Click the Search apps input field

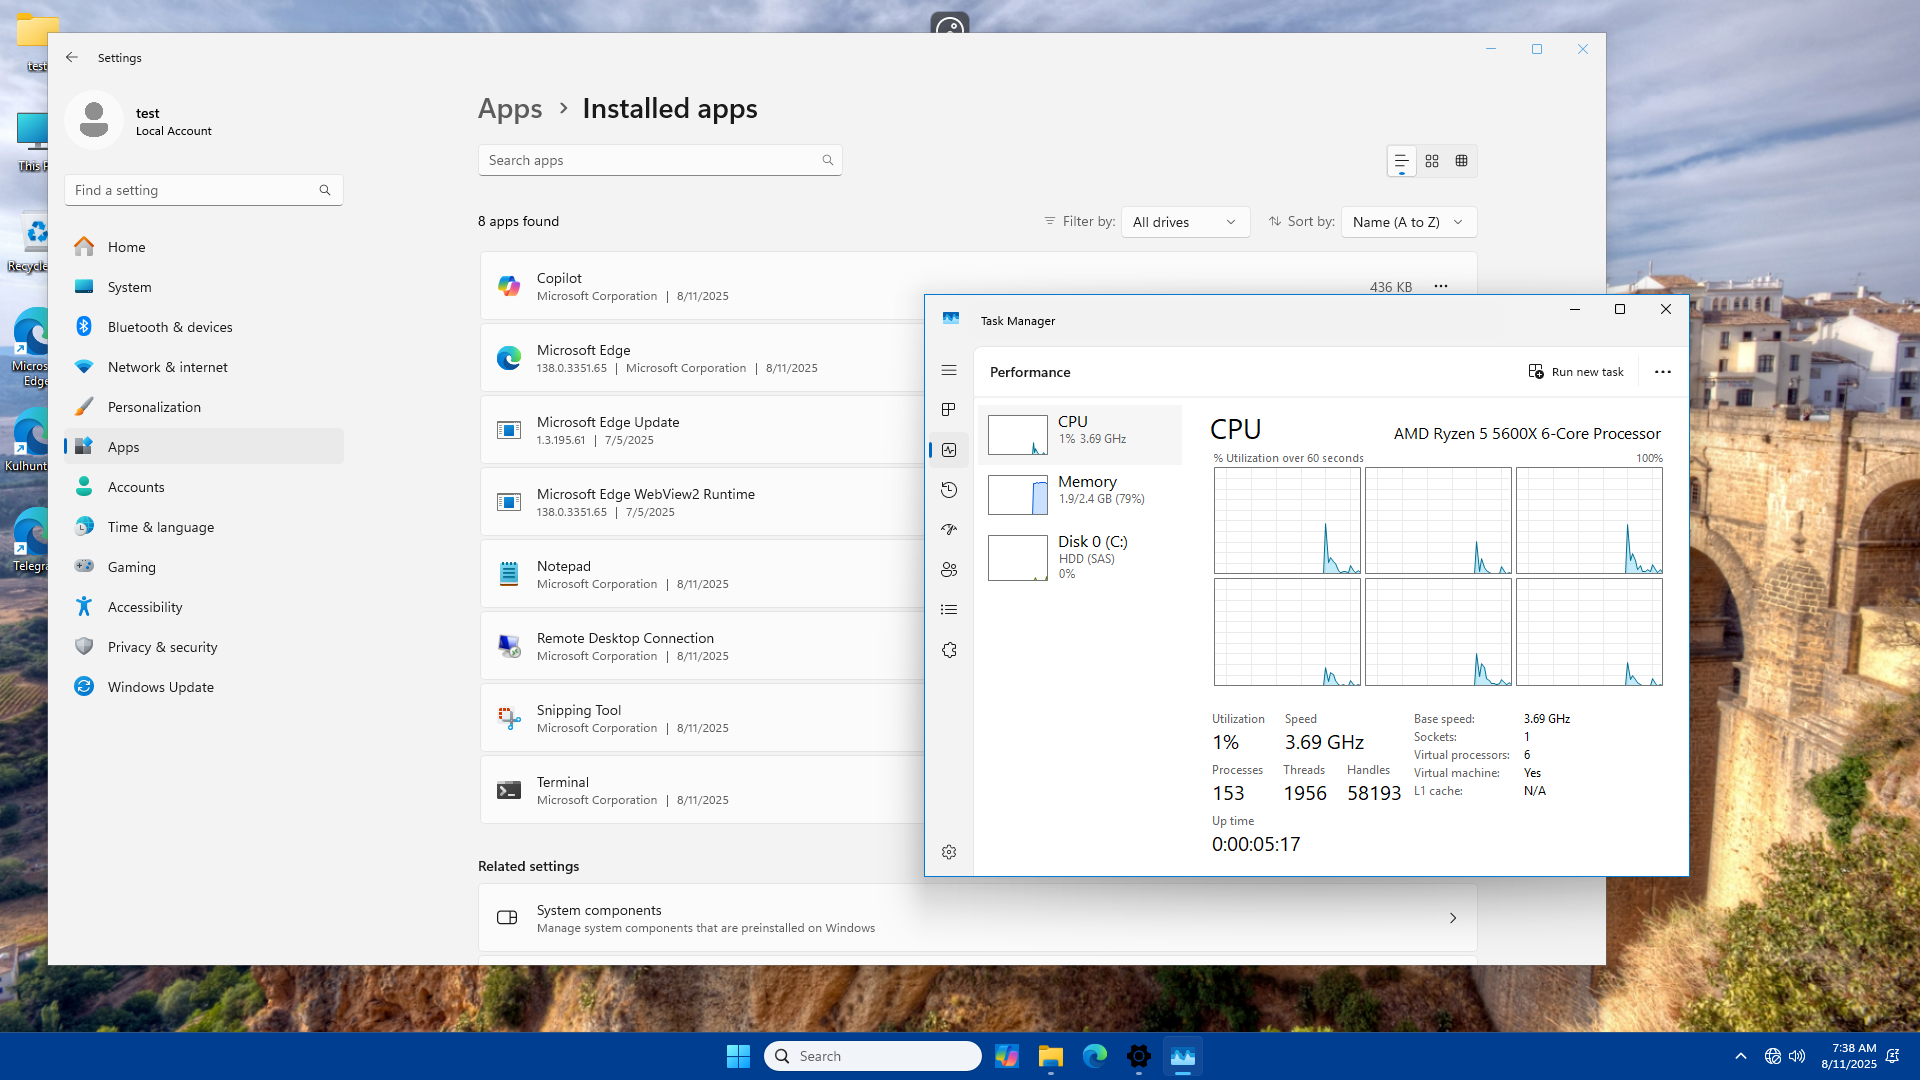click(x=660, y=160)
